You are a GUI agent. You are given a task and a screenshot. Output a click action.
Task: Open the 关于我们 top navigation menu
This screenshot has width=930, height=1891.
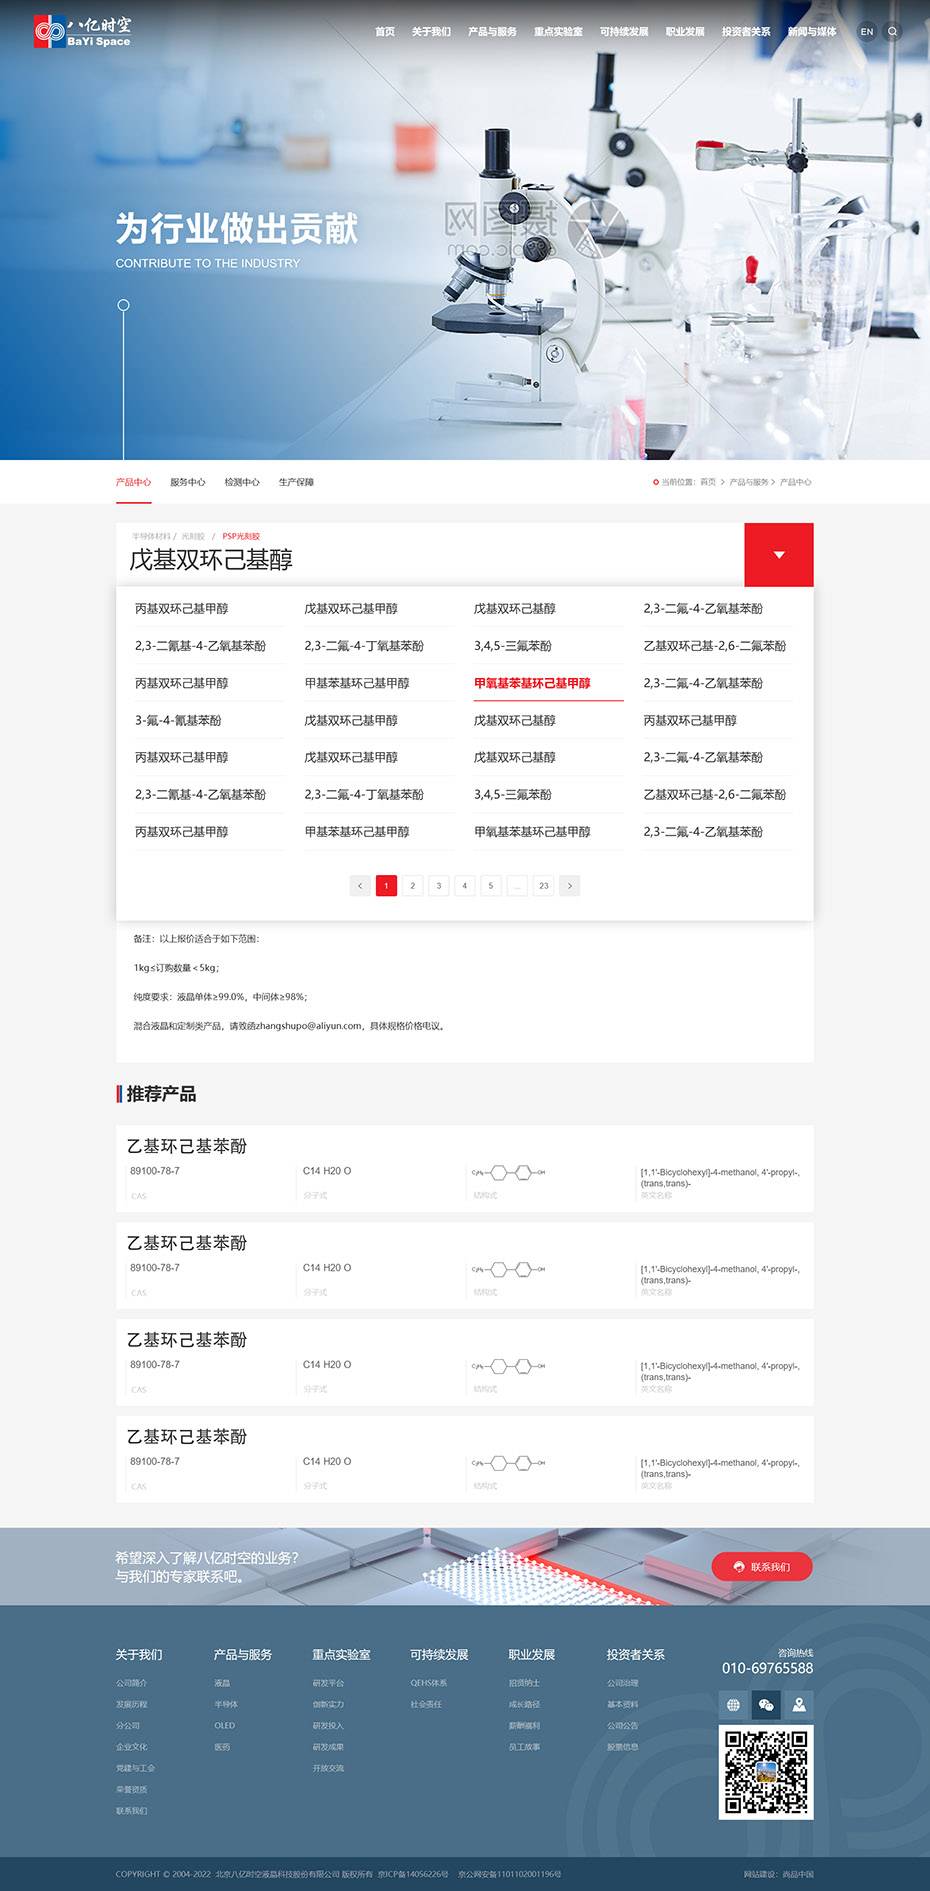click(431, 32)
